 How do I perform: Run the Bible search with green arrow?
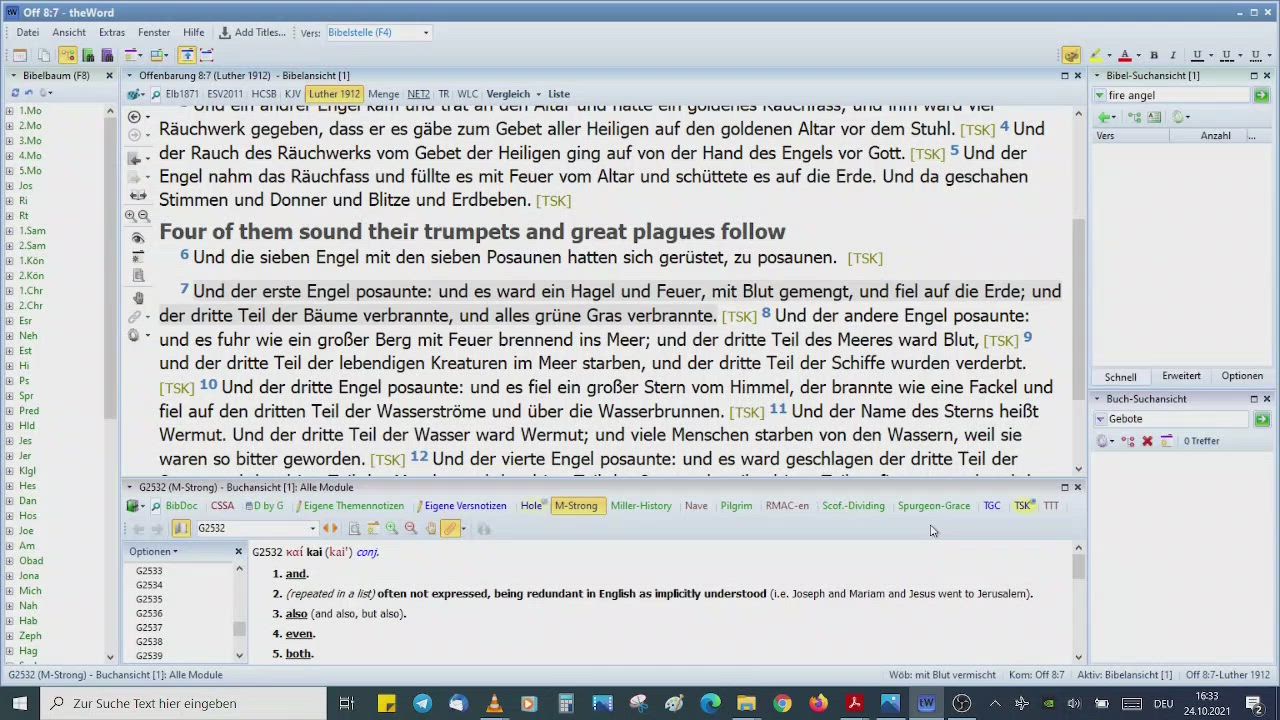[x=1261, y=95]
